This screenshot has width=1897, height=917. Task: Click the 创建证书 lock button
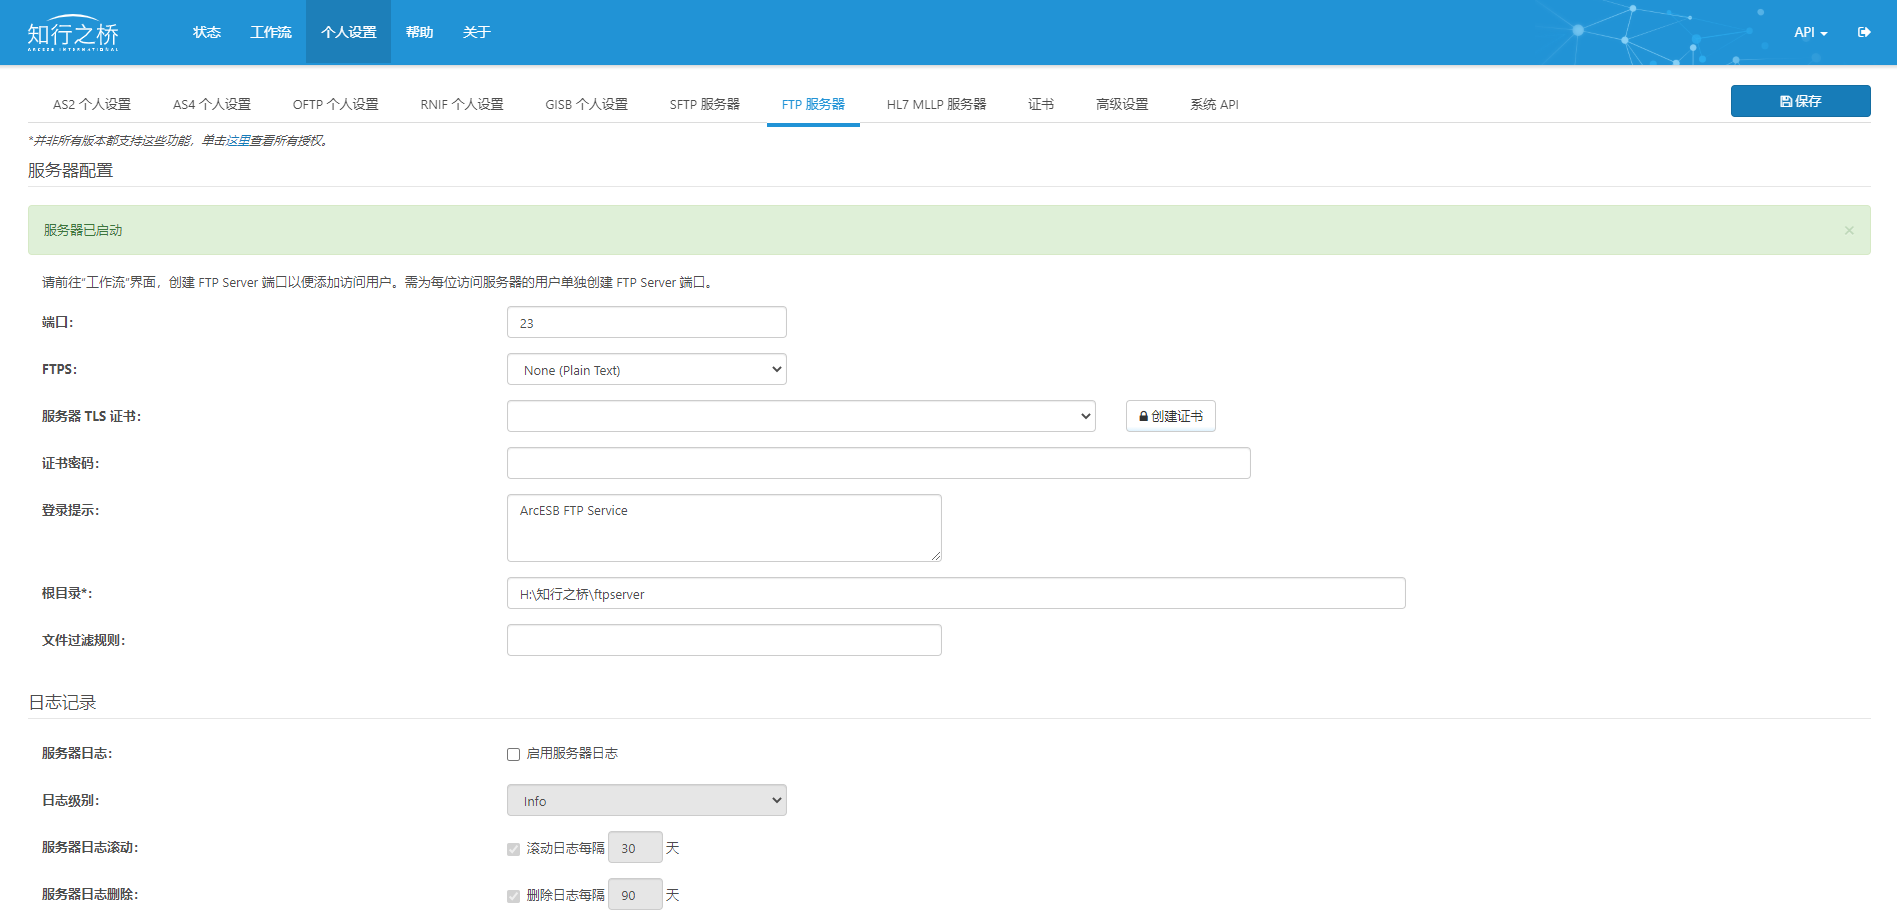(1170, 416)
